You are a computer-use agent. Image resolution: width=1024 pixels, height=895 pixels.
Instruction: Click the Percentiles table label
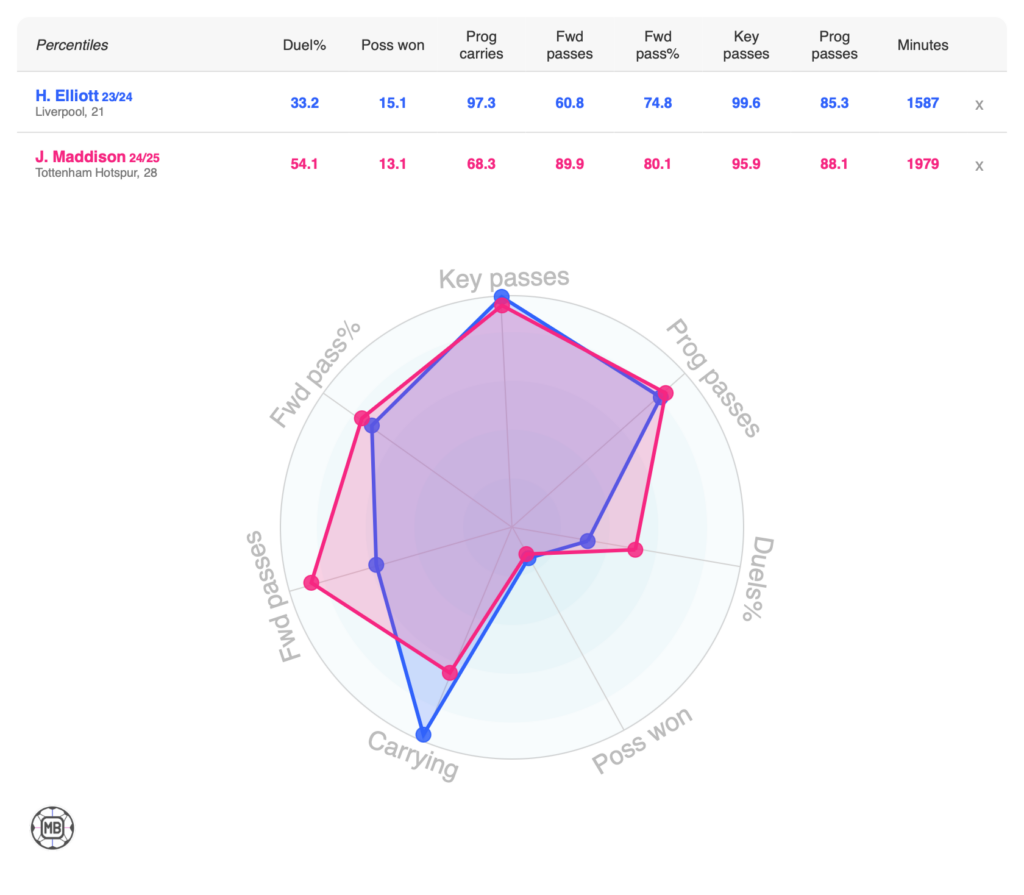coord(72,45)
